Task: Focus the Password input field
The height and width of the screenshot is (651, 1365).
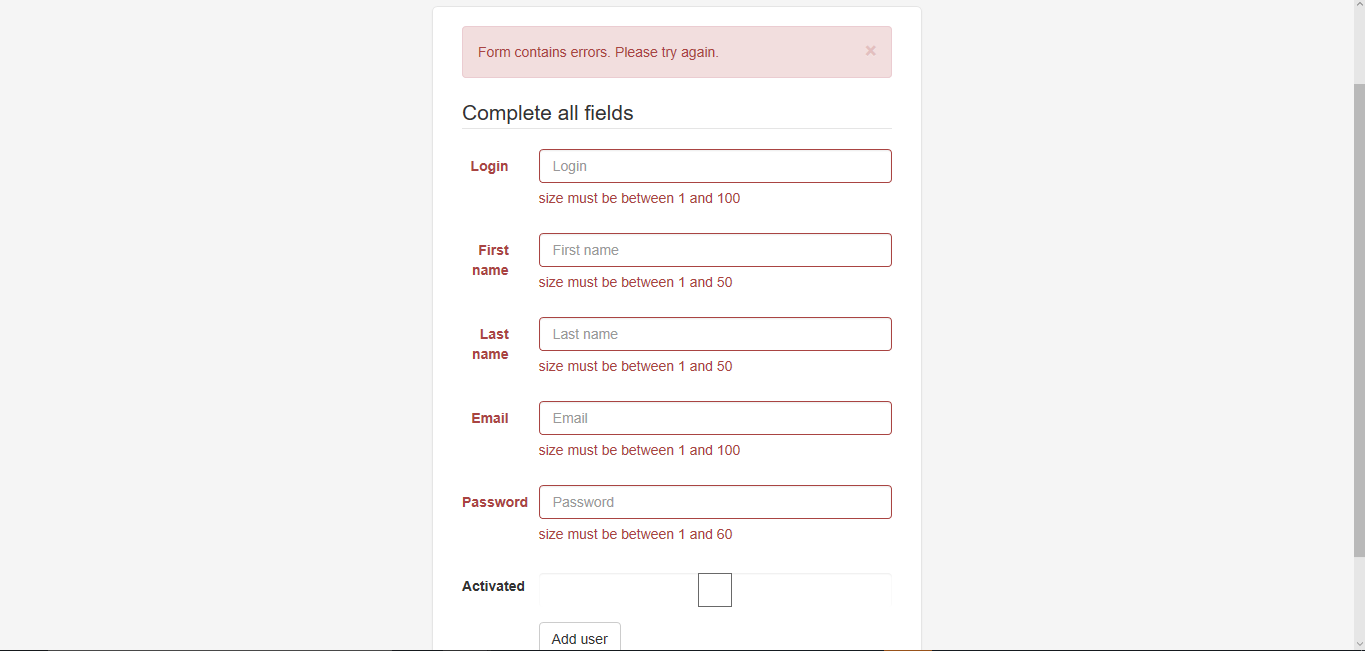Action: tap(715, 502)
